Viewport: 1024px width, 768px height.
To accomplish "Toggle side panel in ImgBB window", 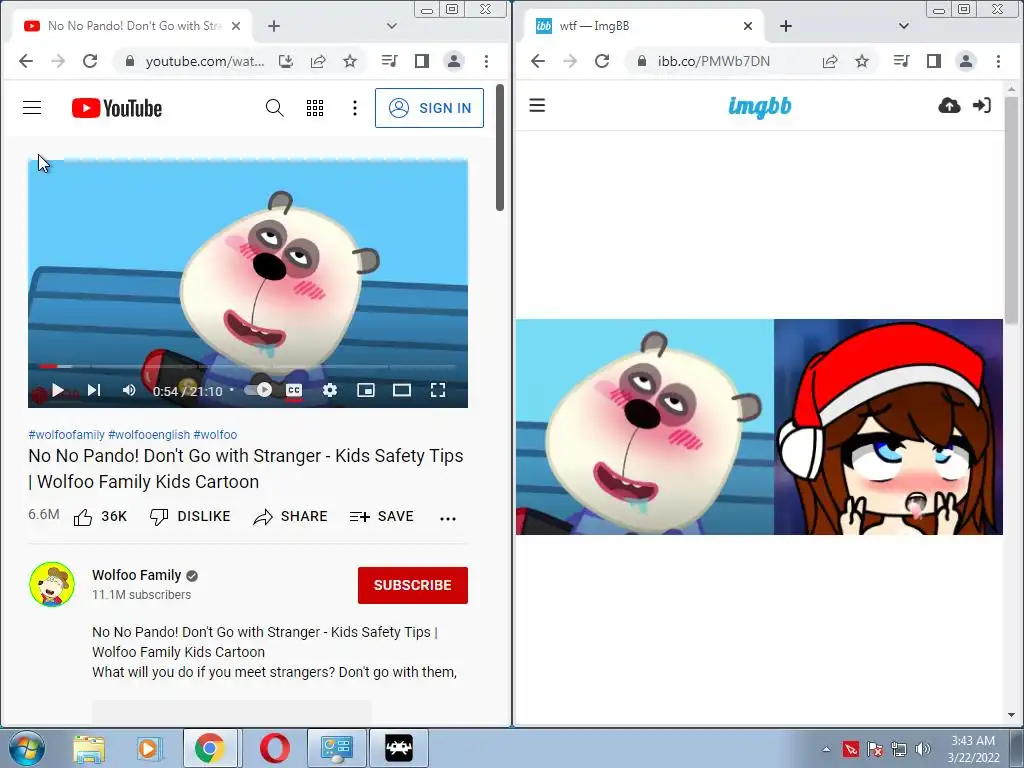I will click(x=934, y=61).
